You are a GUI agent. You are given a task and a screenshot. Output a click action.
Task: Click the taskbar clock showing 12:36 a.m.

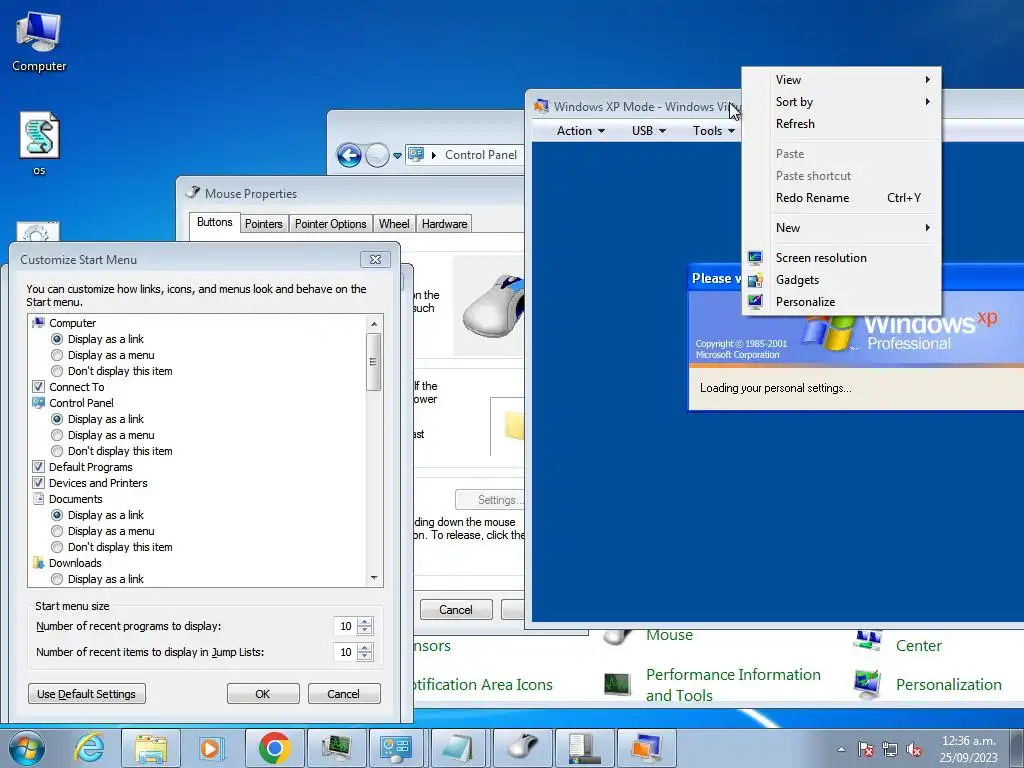(968, 748)
